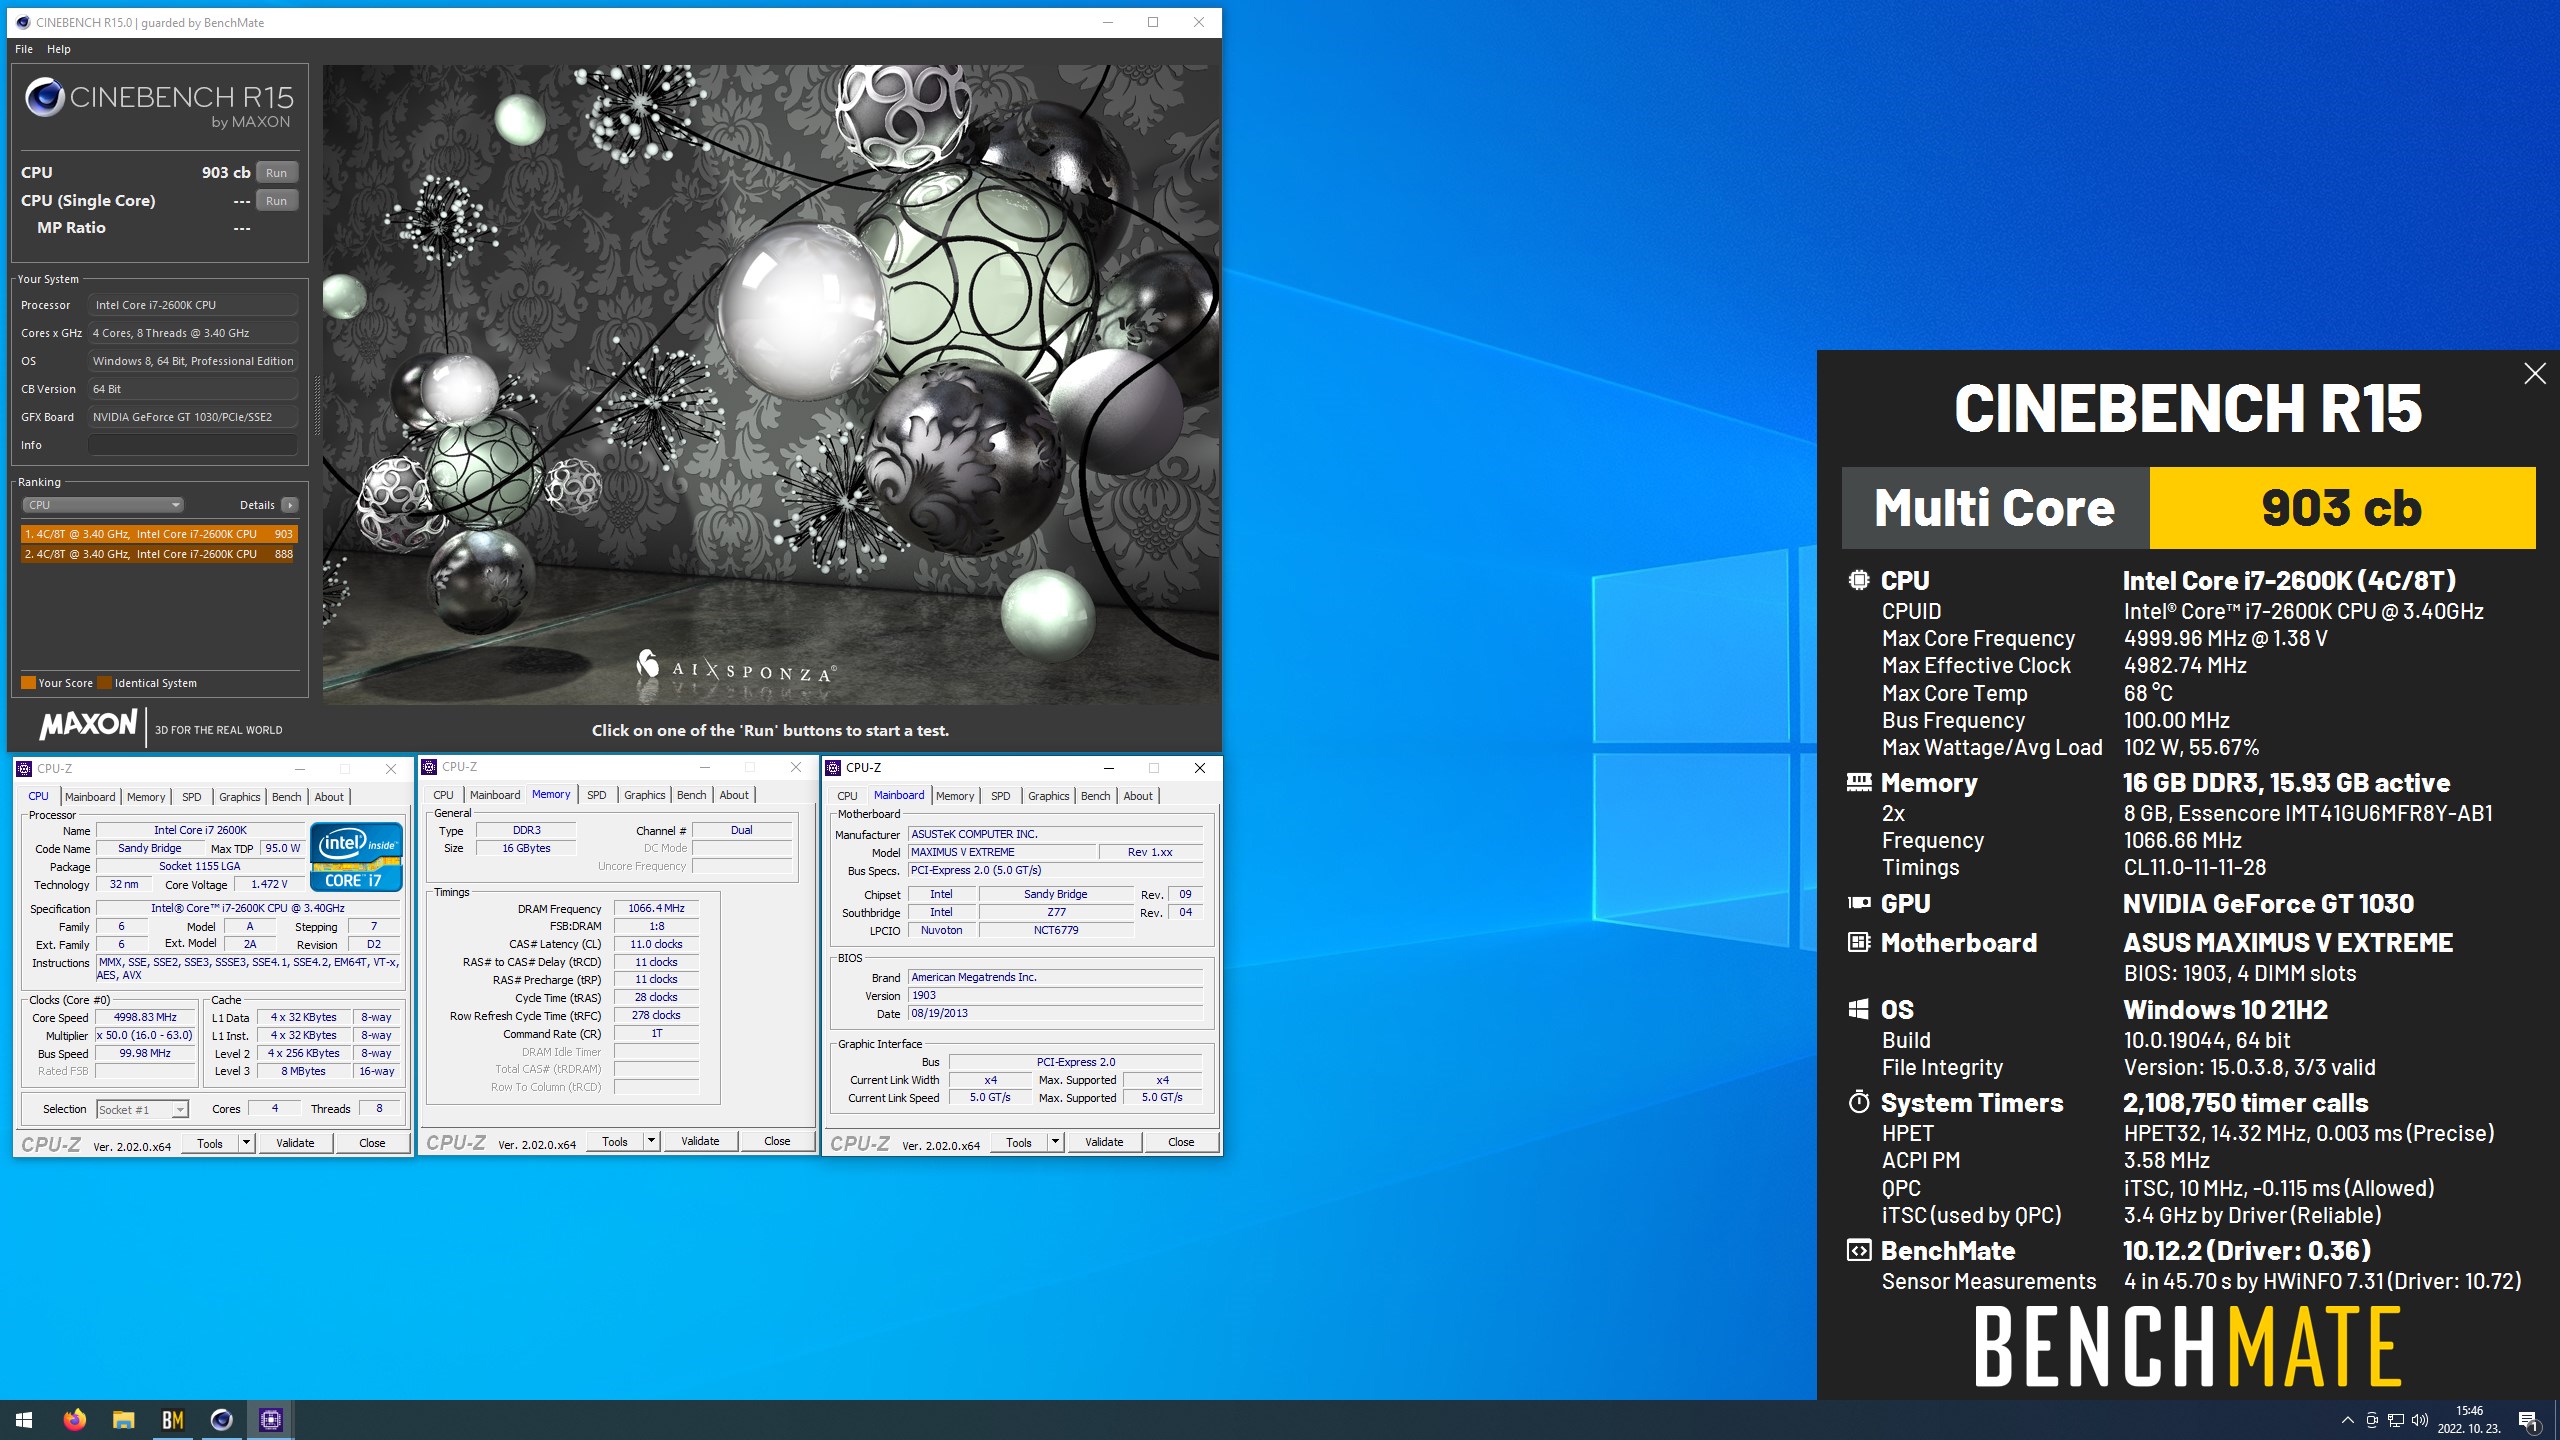The height and width of the screenshot is (1440, 2560).
Task: Open Graphics tab in right CPU-Z window
Action: point(1048,796)
